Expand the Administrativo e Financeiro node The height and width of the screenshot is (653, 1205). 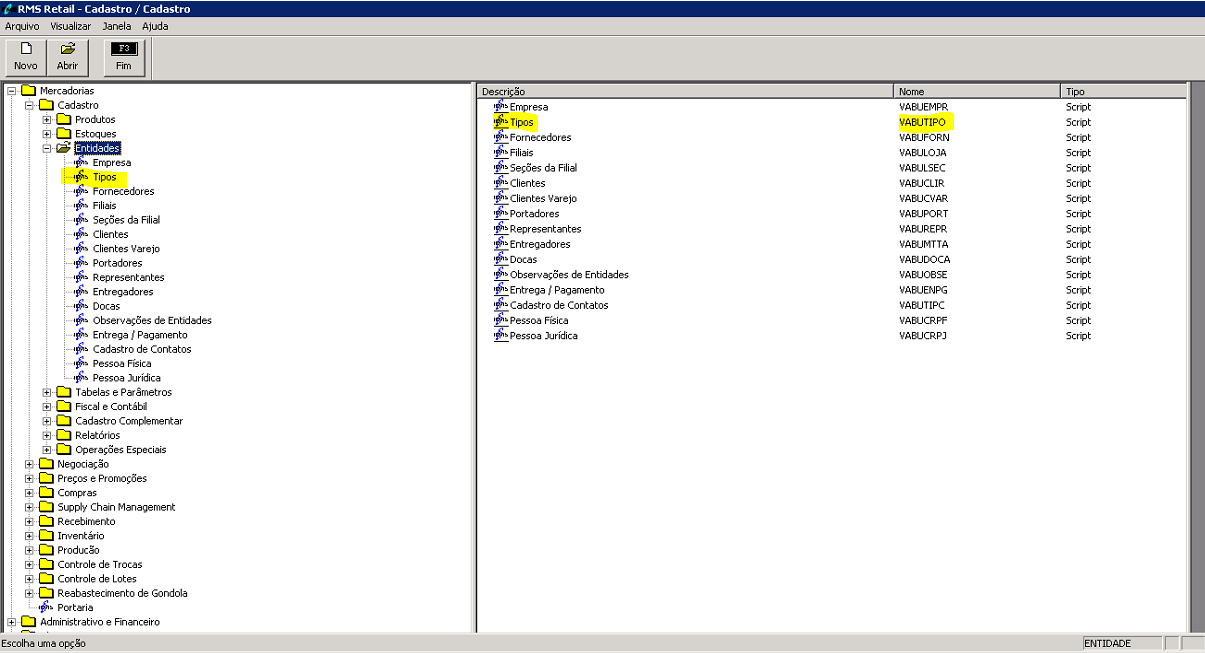12,622
